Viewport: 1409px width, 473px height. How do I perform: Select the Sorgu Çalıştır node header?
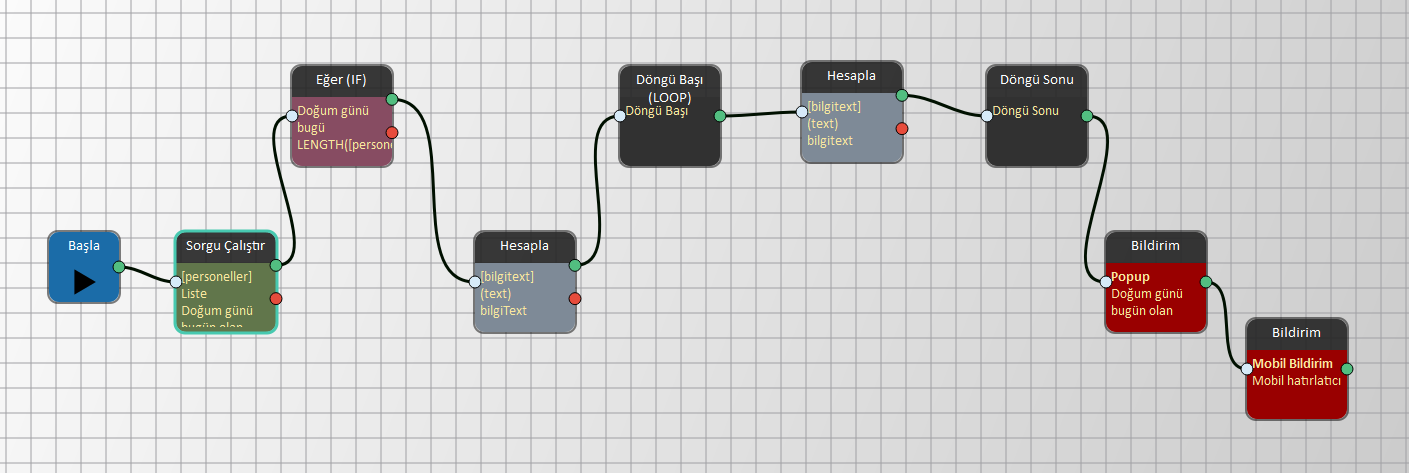coord(225,246)
